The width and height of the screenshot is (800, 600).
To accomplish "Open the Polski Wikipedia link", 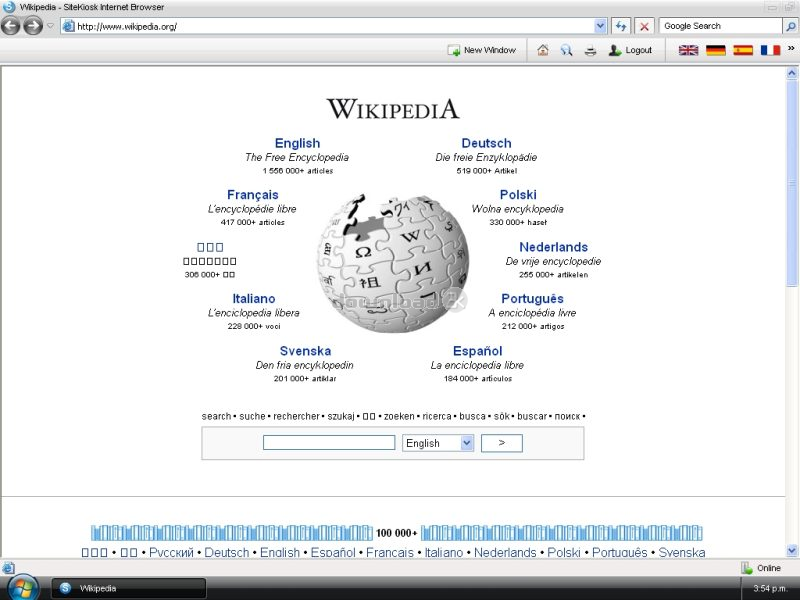I will [x=518, y=195].
